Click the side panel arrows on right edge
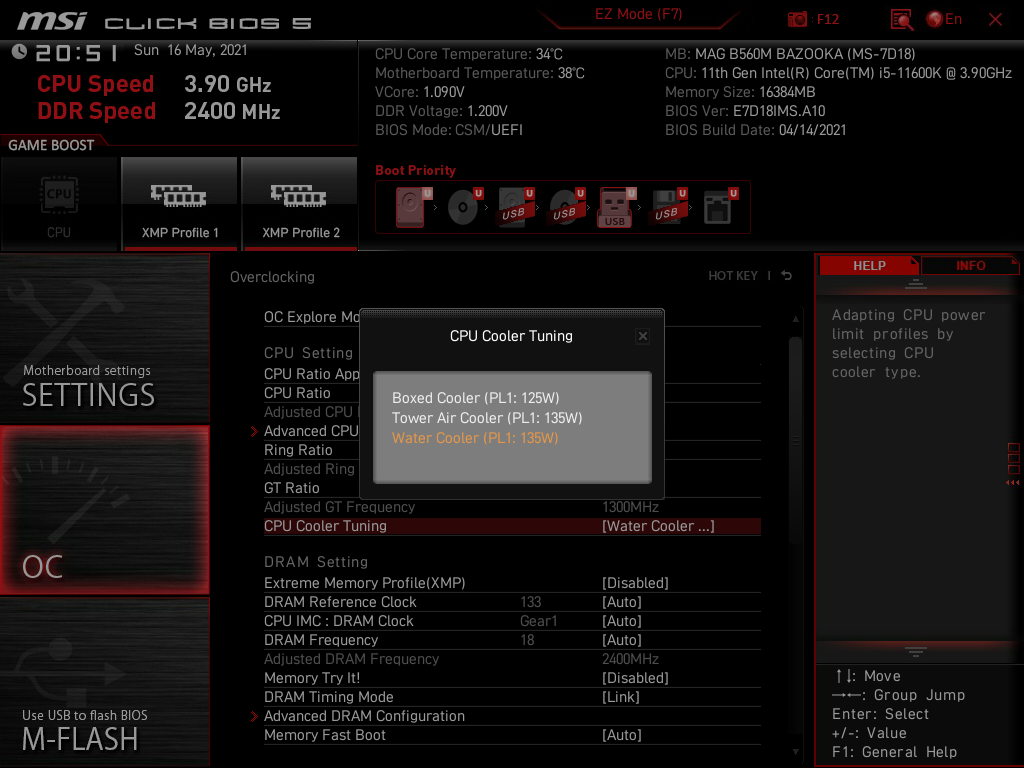Image resolution: width=1024 pixels, height=768 pixels. (x=1013, y=483)
